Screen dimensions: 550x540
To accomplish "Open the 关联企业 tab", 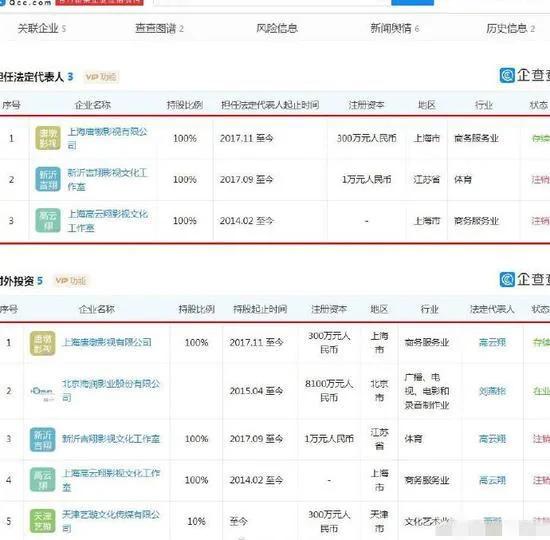I will pos(41,28).
